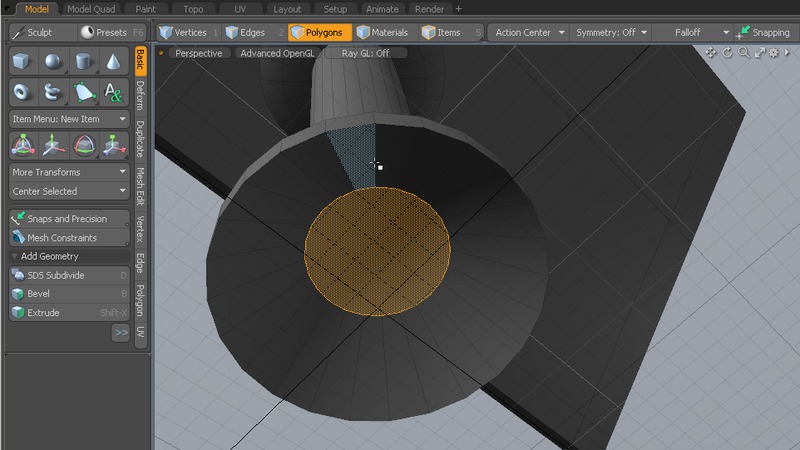Choose the Cone primitive tool
This screenshot has width=800, height=450.
[x=113, y=63]
